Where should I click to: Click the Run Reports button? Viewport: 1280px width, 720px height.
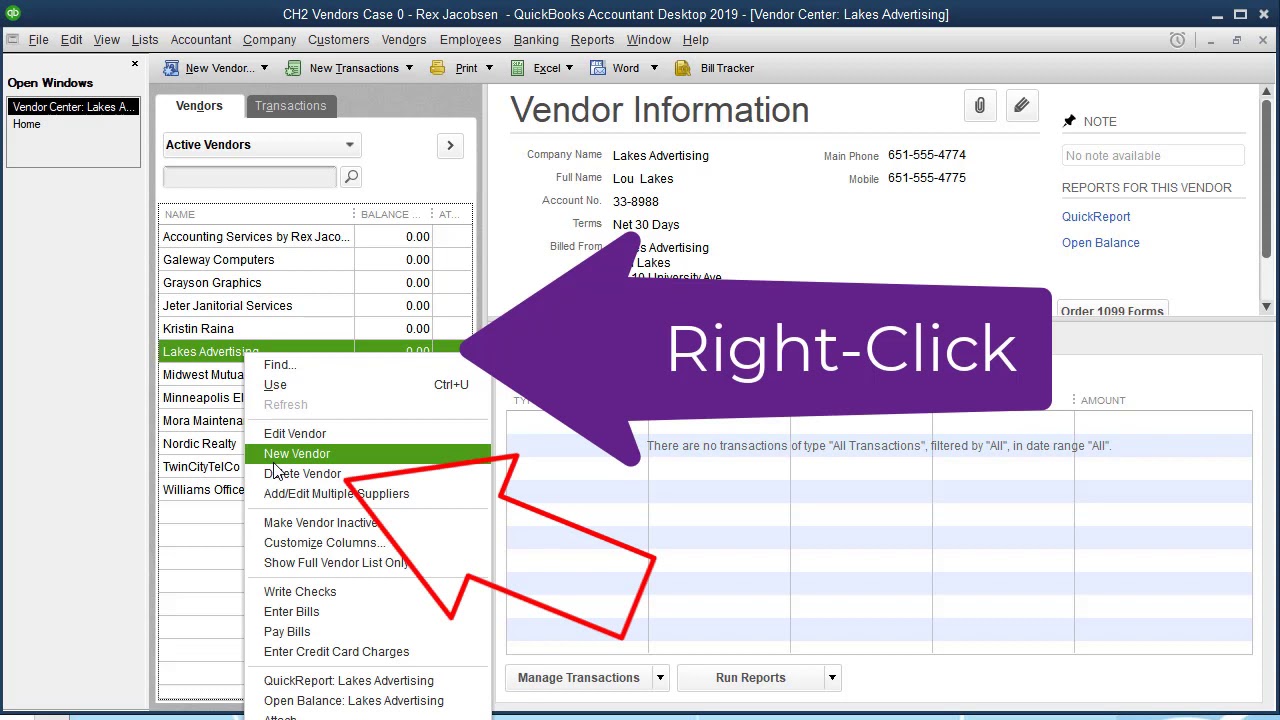[750, 678]
